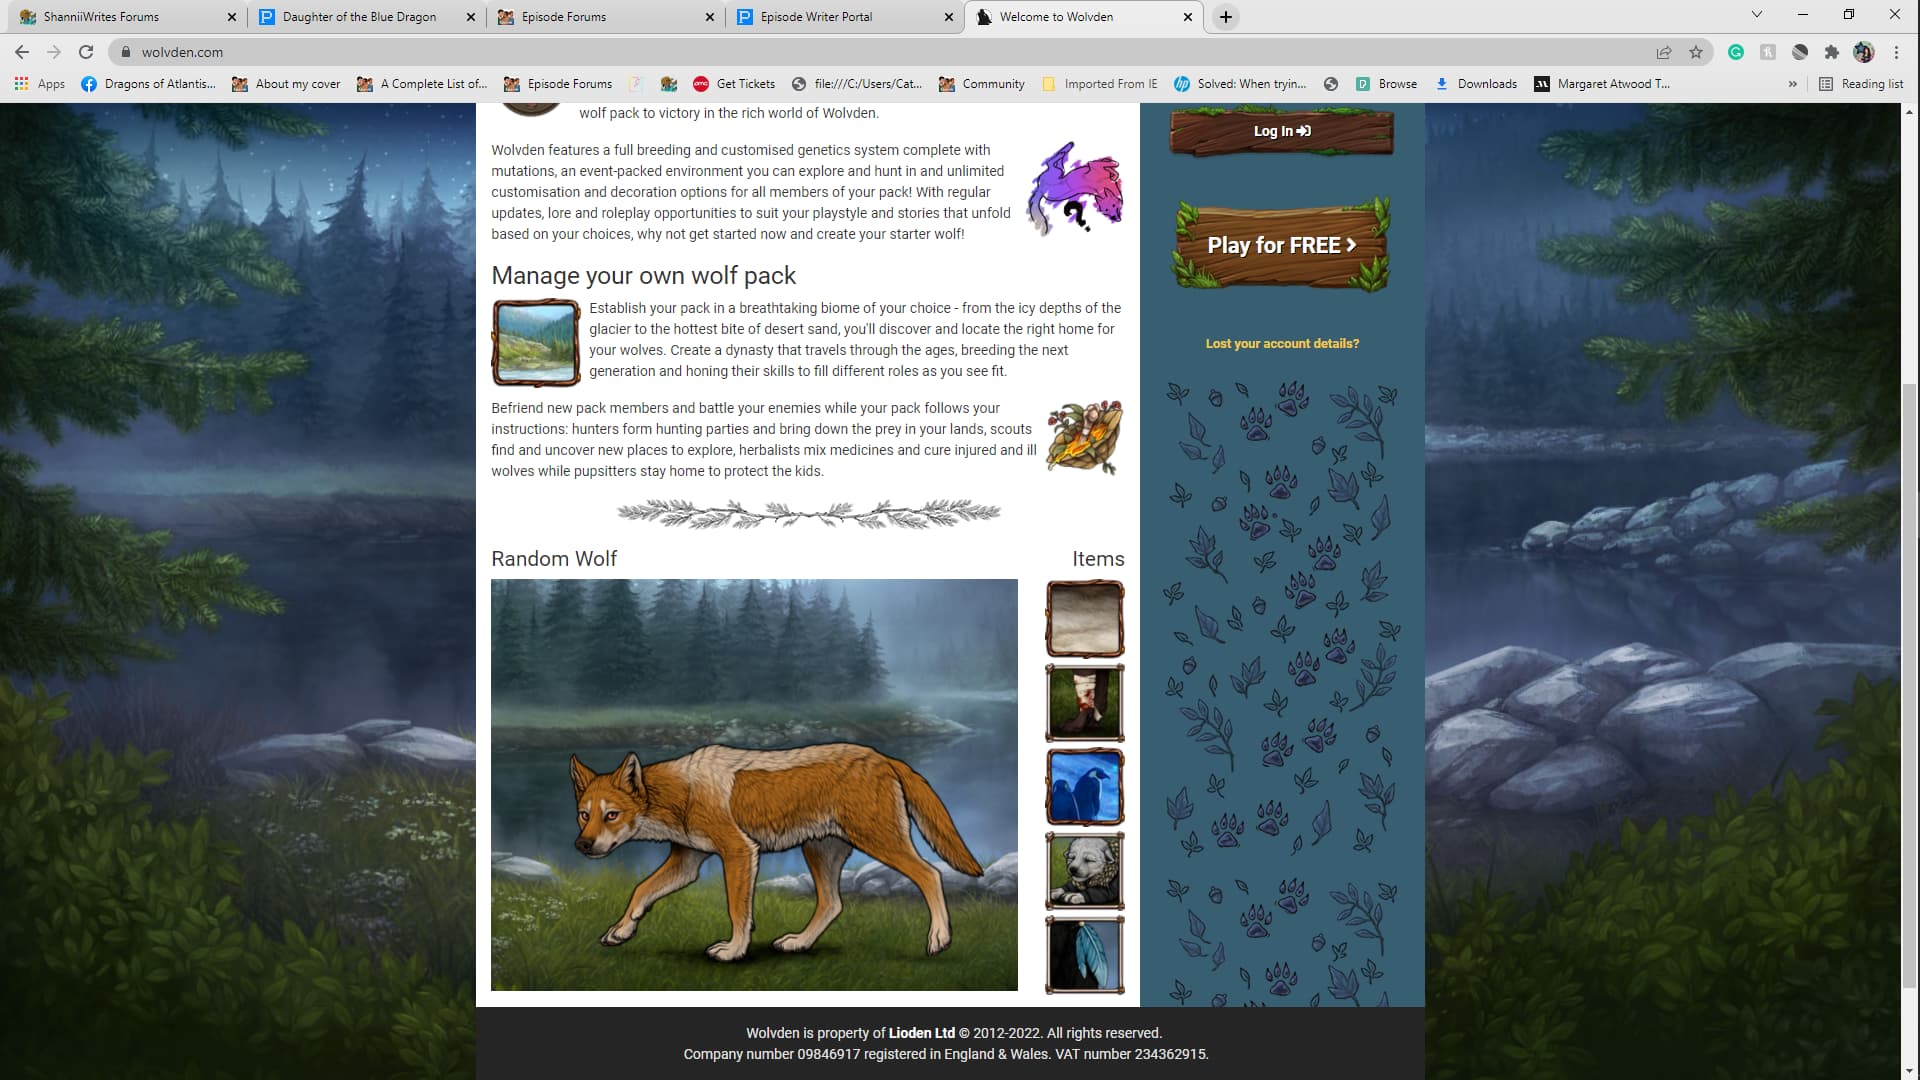Open the Episode Forums bookmark
Screen dimensions: 1920x1080
[x=558, y=84]
